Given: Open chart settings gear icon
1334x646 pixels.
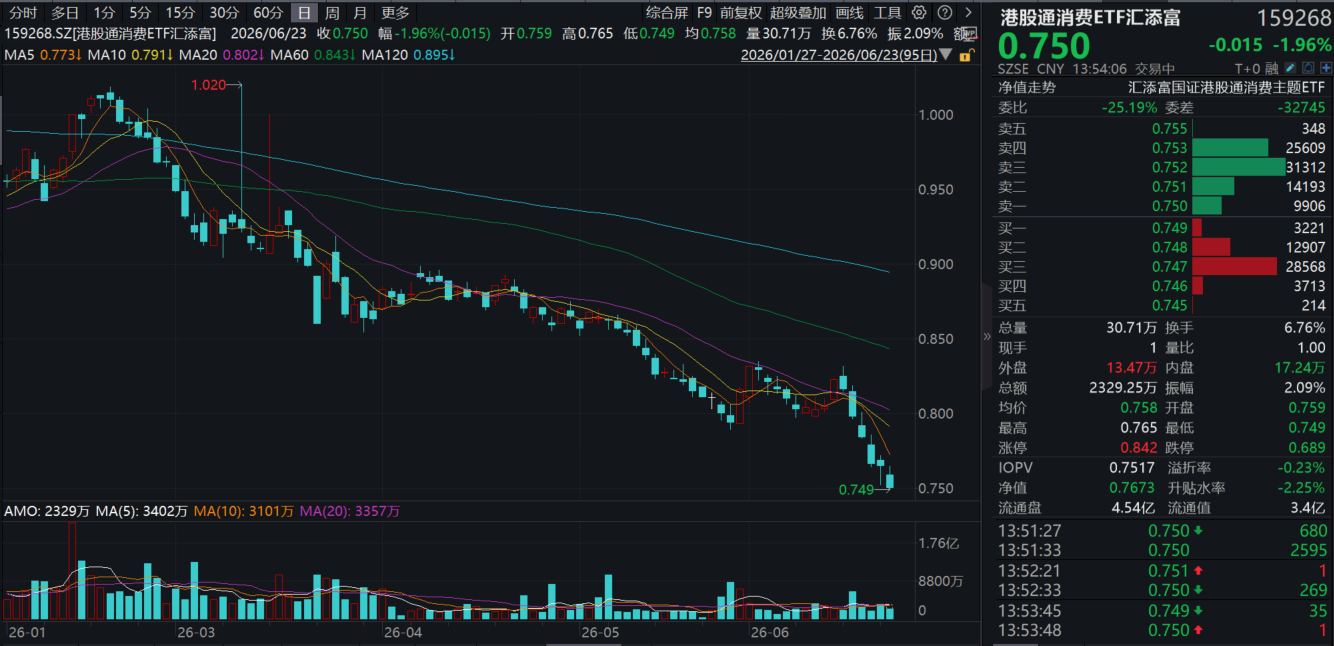Looking at the screenshot, I should [919, 13].
